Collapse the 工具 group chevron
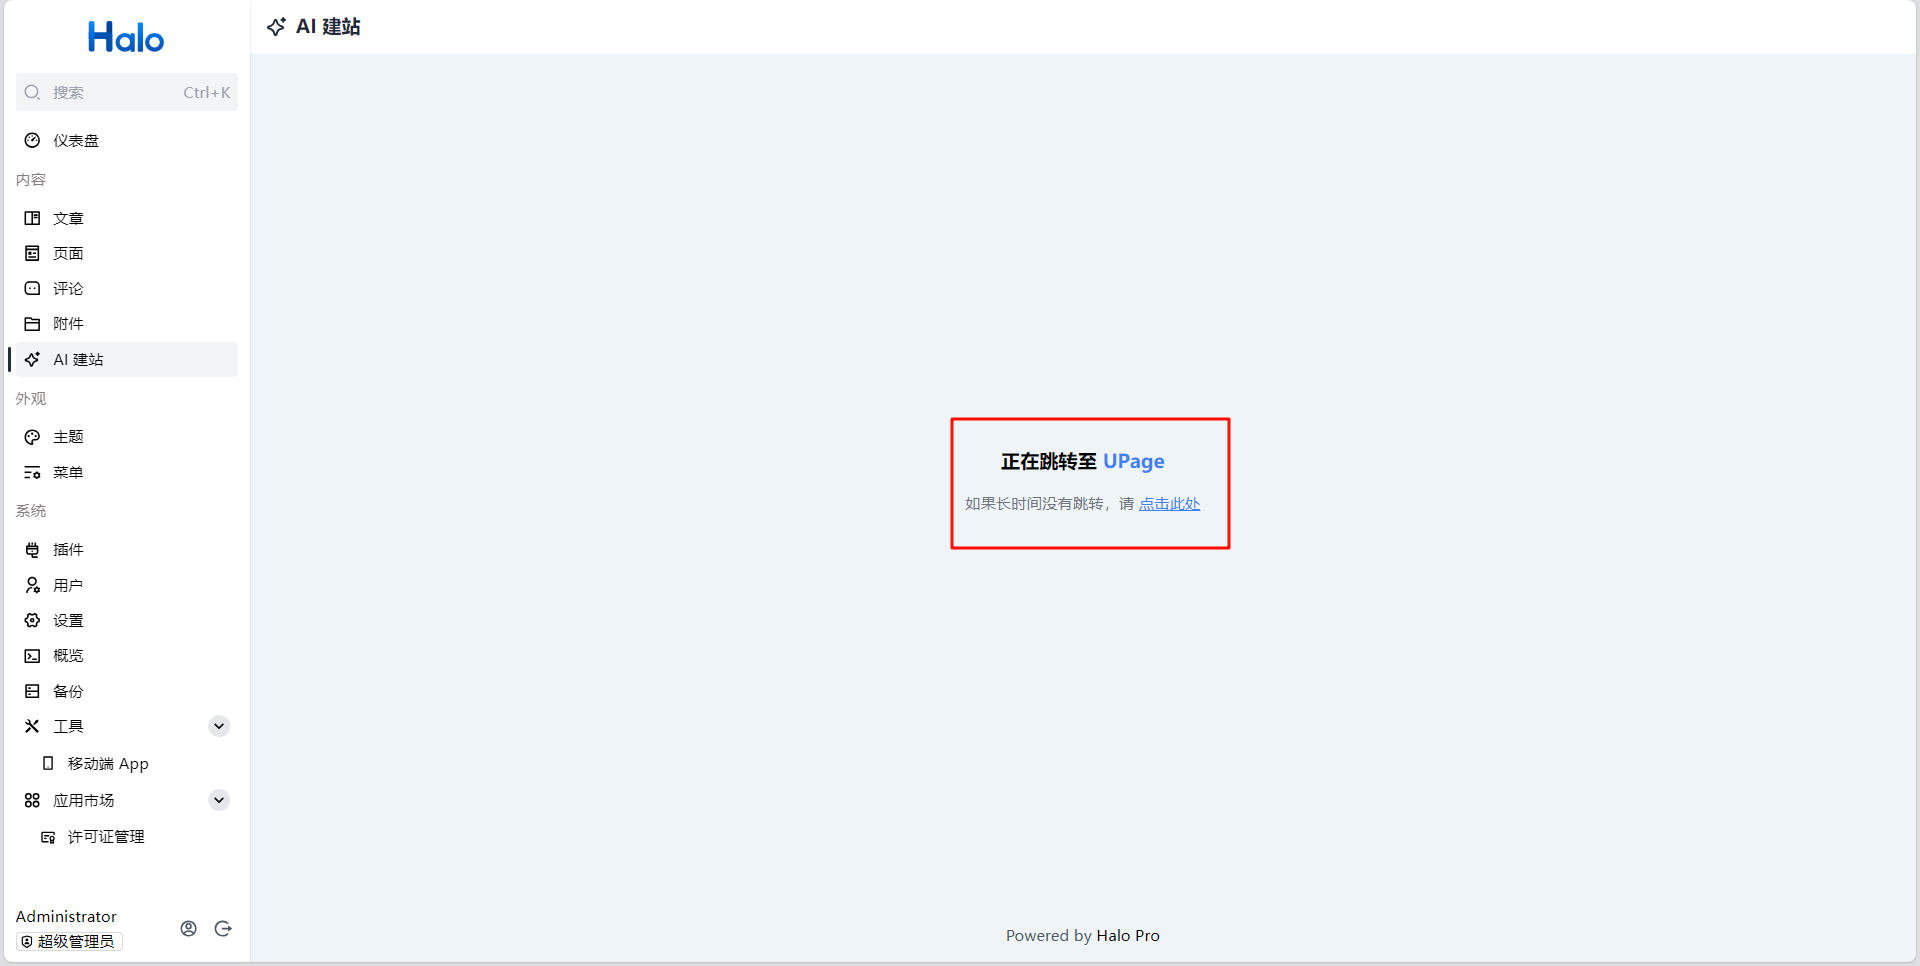This screenshot has width=1920, height=966. [219, 726]
